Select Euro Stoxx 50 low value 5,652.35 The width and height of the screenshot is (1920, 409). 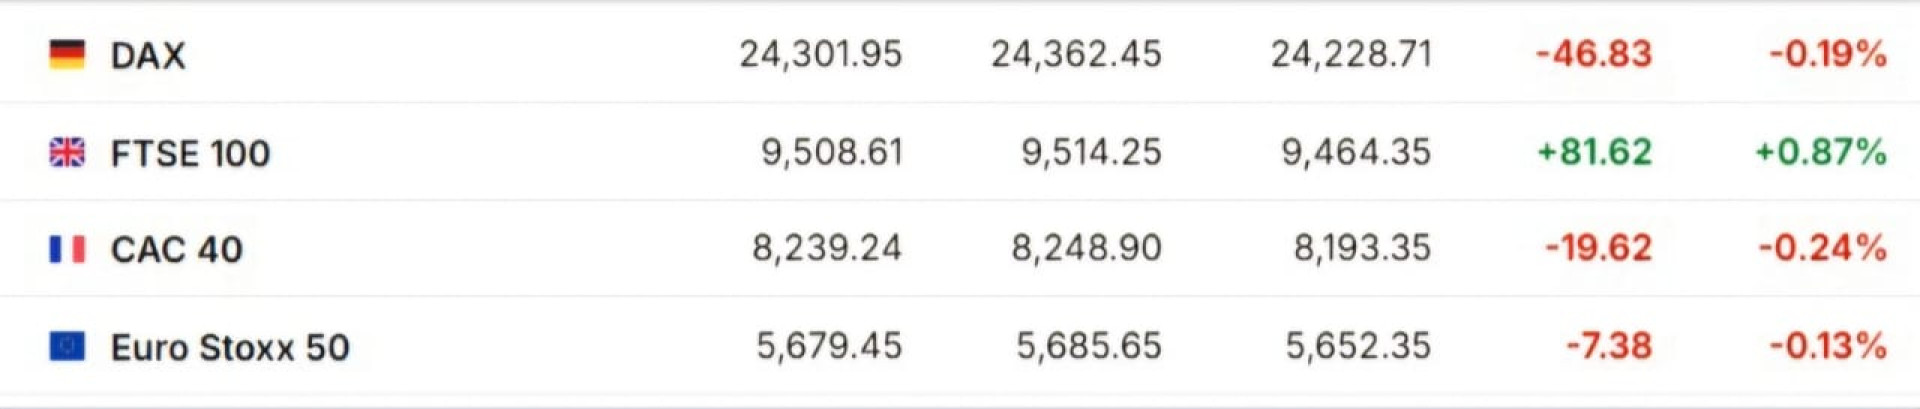pos(1357,346)
